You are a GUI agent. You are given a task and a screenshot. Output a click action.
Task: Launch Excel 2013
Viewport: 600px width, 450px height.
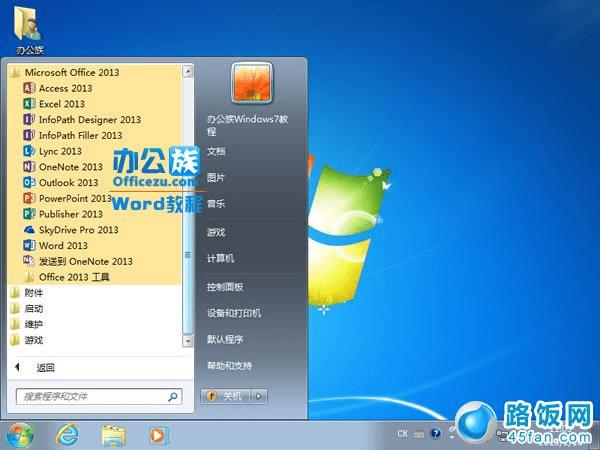pyautogui.click(x=54, y=104)
